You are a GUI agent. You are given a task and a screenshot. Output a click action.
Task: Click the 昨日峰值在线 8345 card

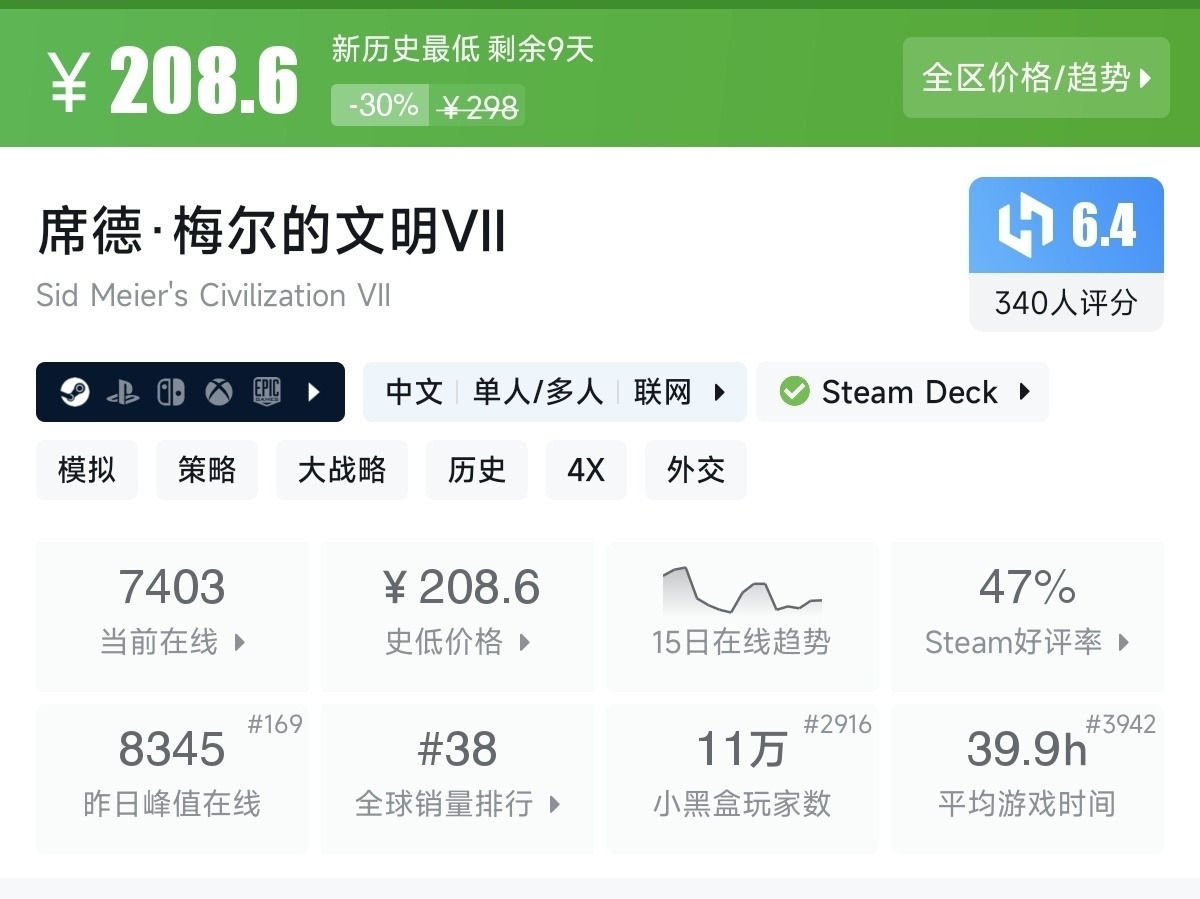[172, 778]
